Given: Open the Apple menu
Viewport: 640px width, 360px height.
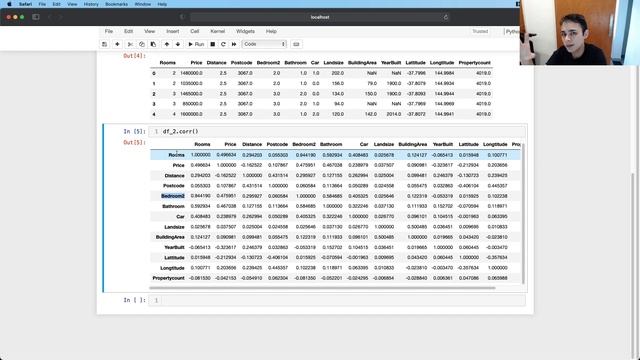Looking at the screenshot, I should pyautogui.click(x=9, y=4).
